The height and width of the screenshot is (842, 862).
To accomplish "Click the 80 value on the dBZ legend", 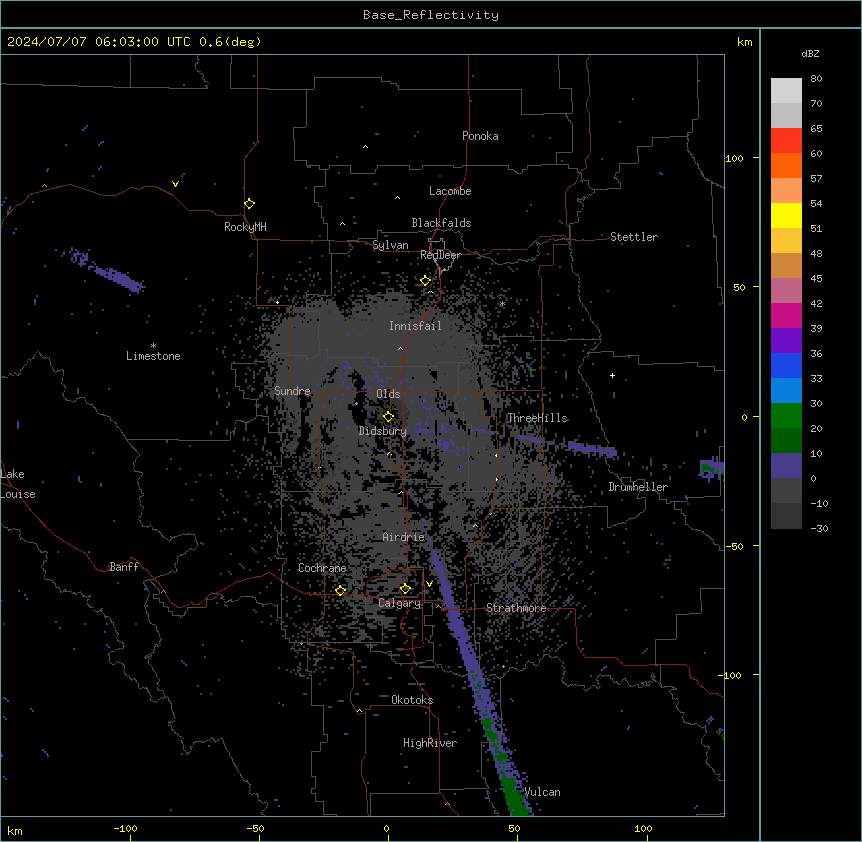I will point(816,79).
